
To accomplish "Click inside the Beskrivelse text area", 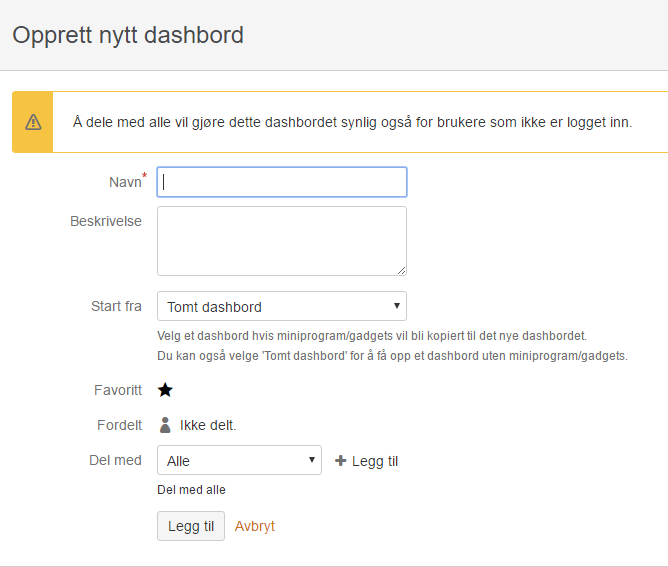I will tap(281, 240).
